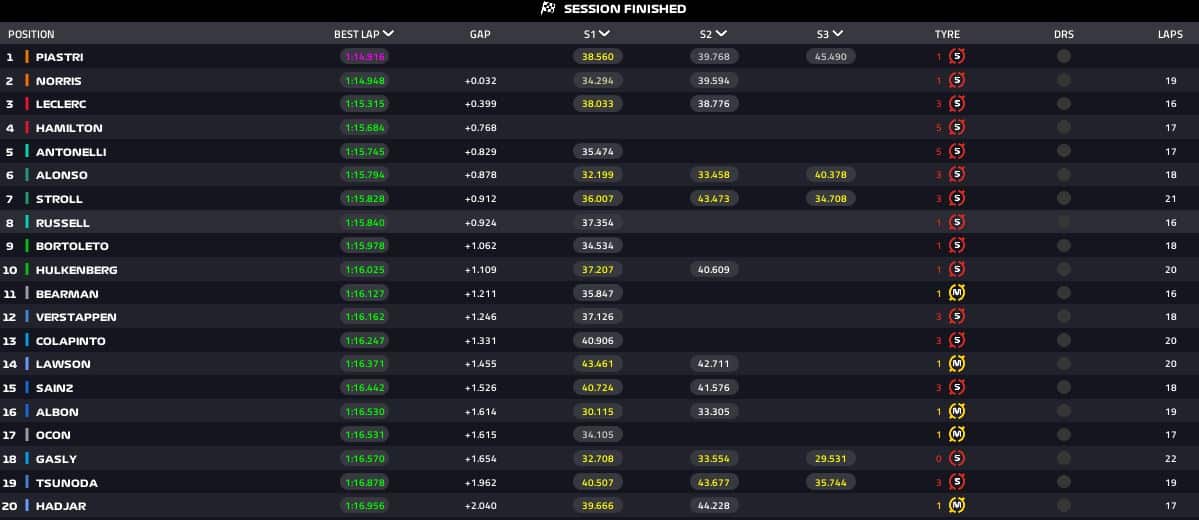Open the S1 sector column dropdown
1199x520 pixels.
[x=605, y=34]
